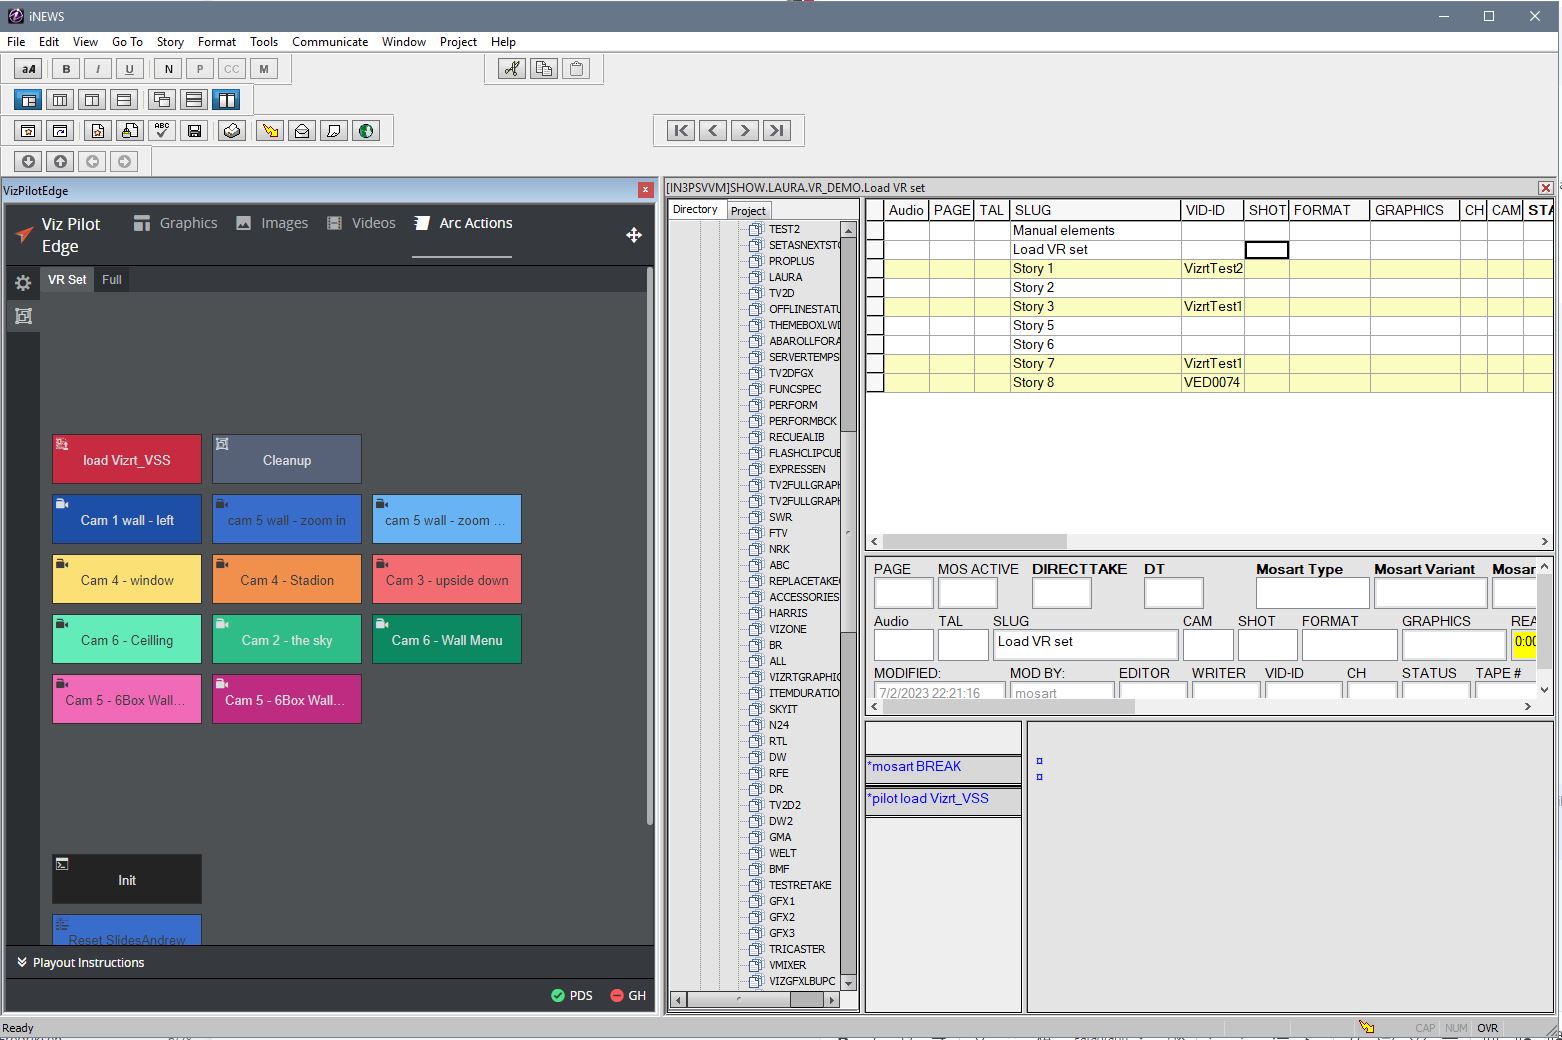Toggle the row selector box for Story 8

[x=875, y=383]
